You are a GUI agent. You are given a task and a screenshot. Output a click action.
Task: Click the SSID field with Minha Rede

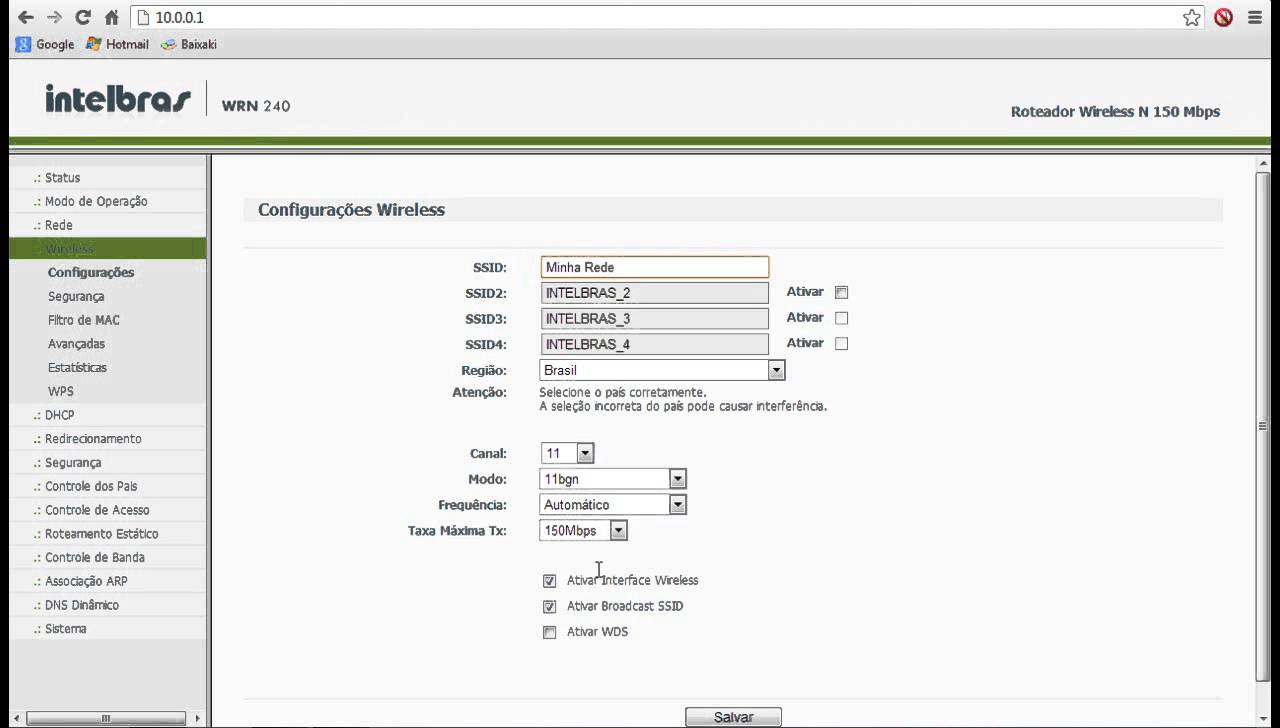click(655, 267)
